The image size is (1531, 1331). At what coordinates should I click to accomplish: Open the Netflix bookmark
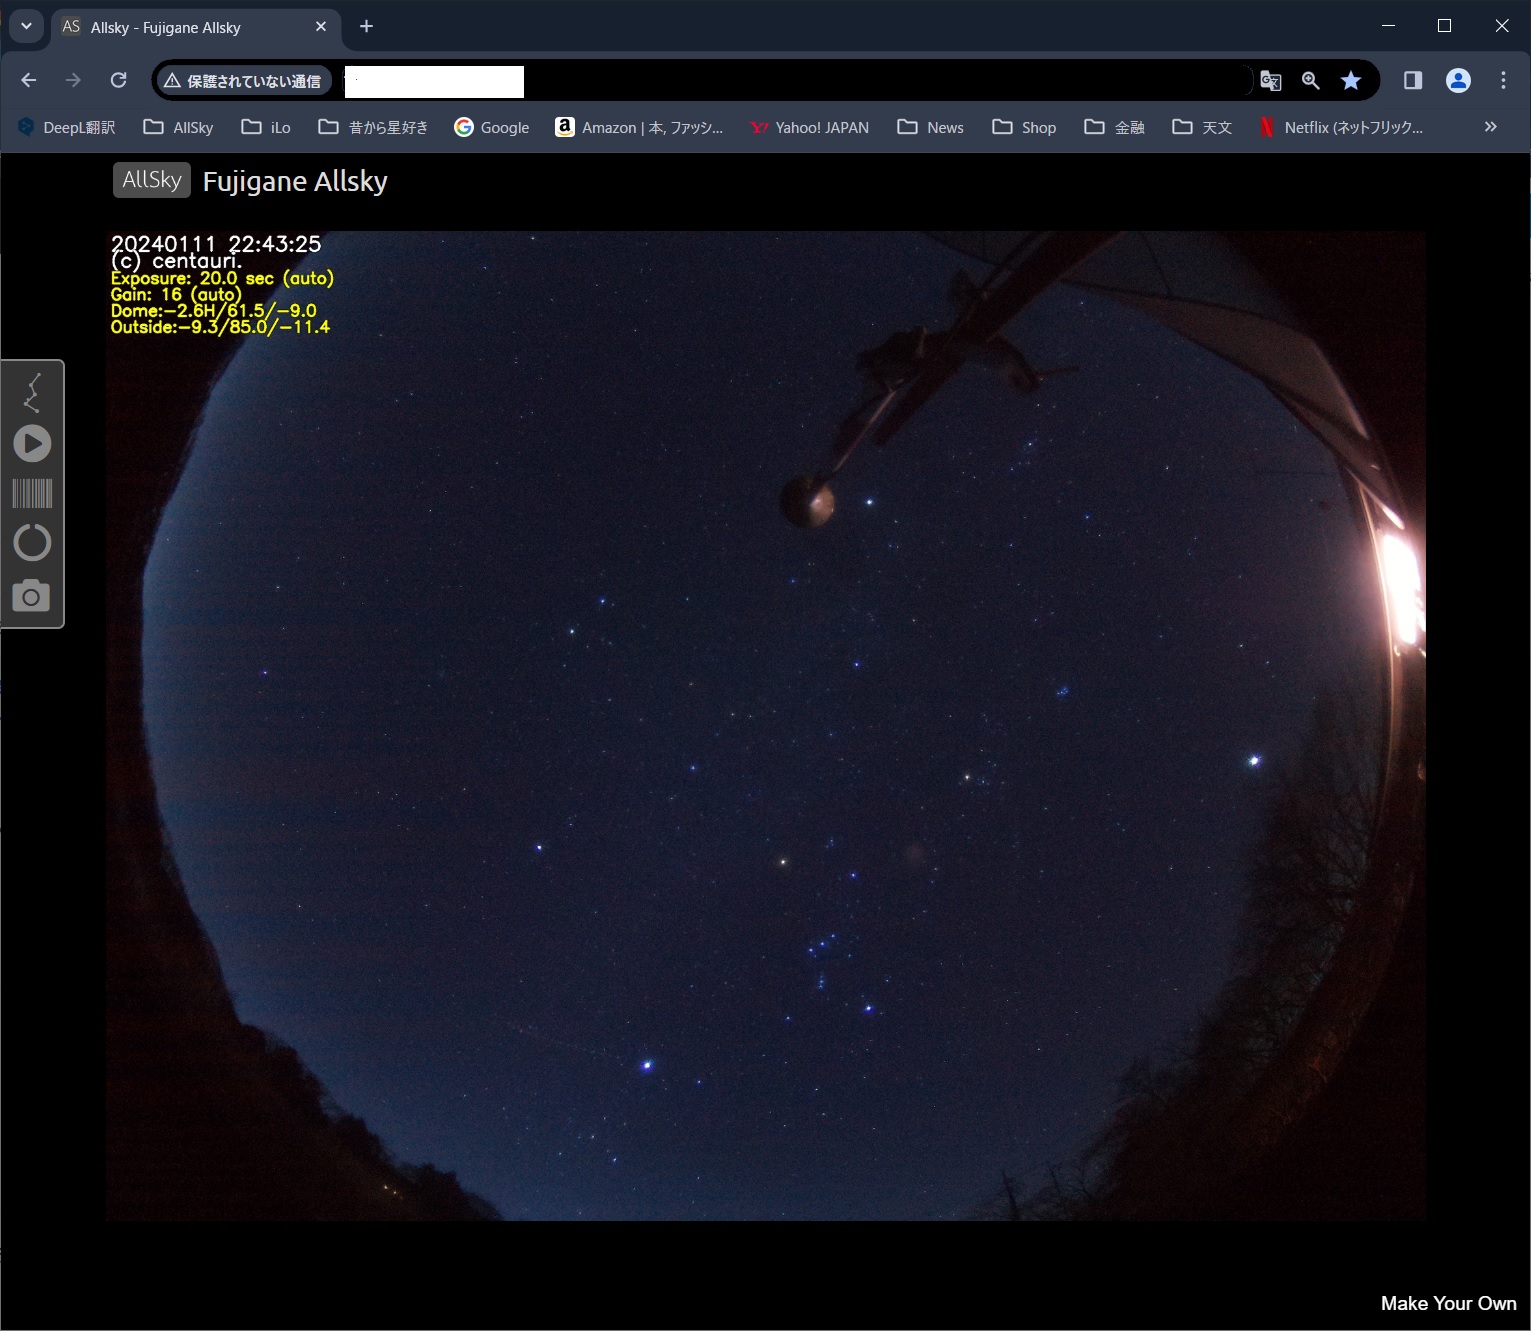(x=1341, y=127)
